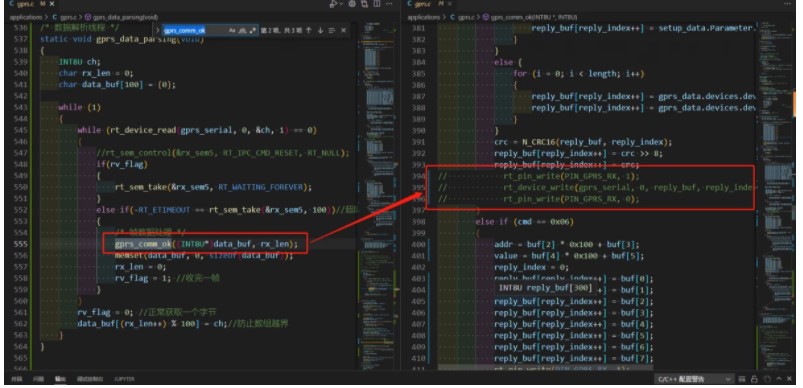The image size is (803, 388).
Task: Select the left gprs.c editor tab
Action: pos(31,4)
